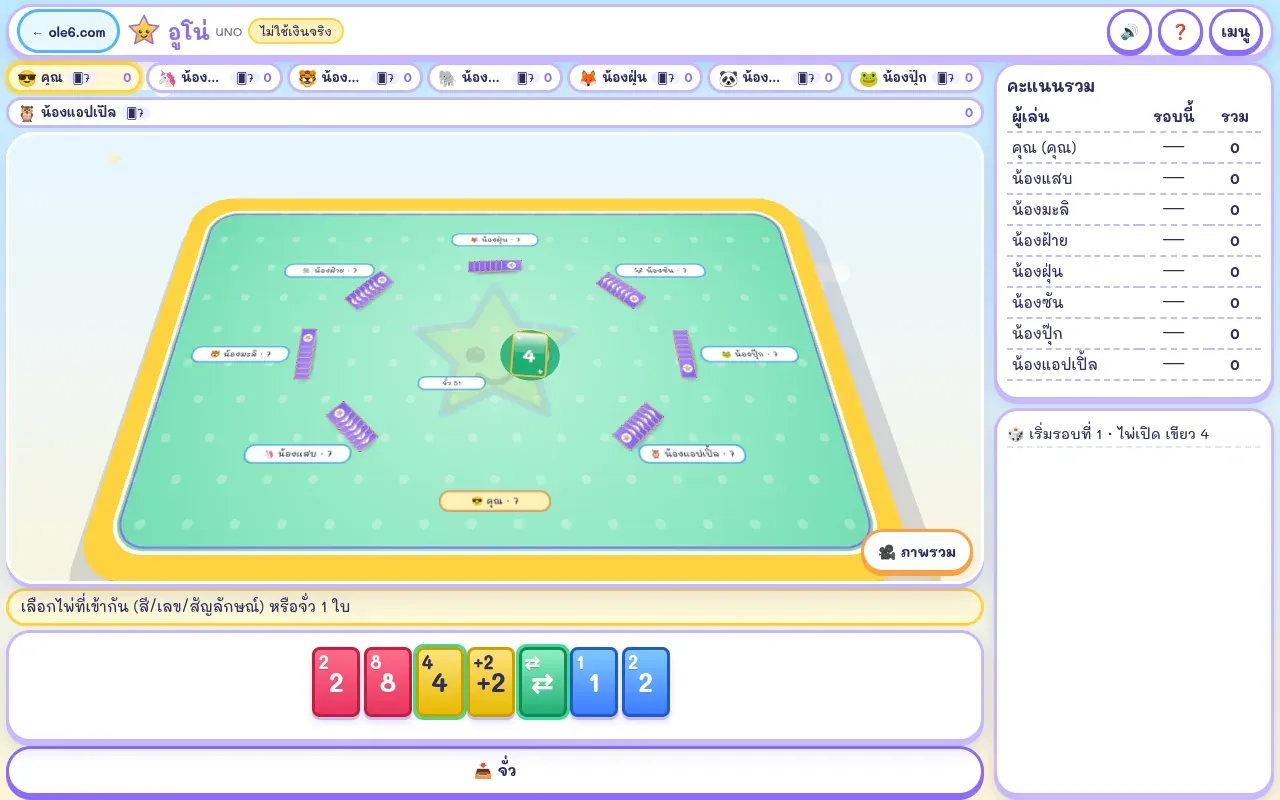Image resolution: width=1280 pixels, height=800 pixels.
Task: Select the fox น้องฝุ่น player chip
Action: (634, 78)
